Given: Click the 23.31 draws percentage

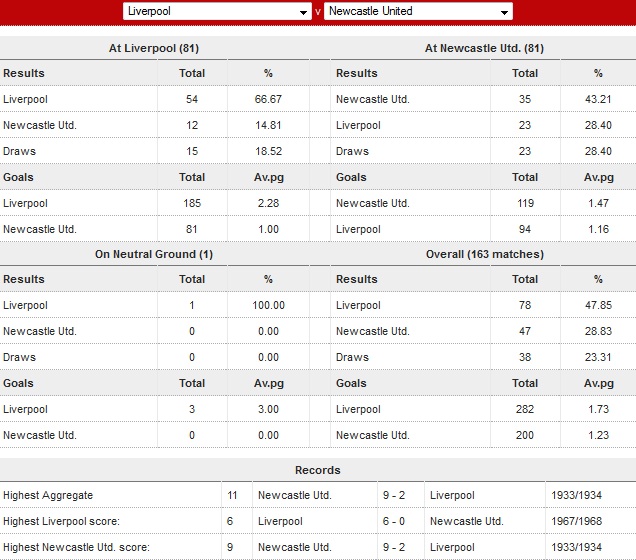Looking at the screenshot, I should pyautogui.click(x=598, y=357).
